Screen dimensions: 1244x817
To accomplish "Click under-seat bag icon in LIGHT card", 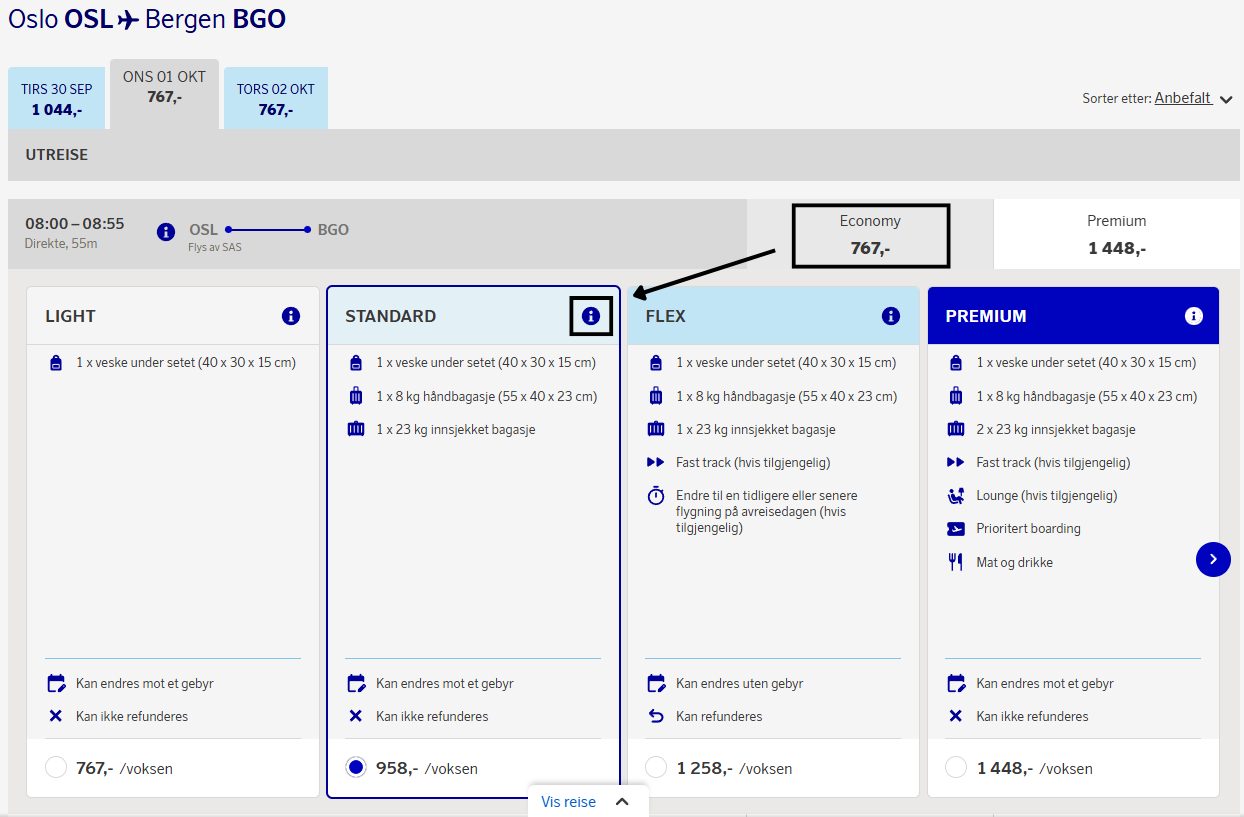I will click(x=56, y=363).
